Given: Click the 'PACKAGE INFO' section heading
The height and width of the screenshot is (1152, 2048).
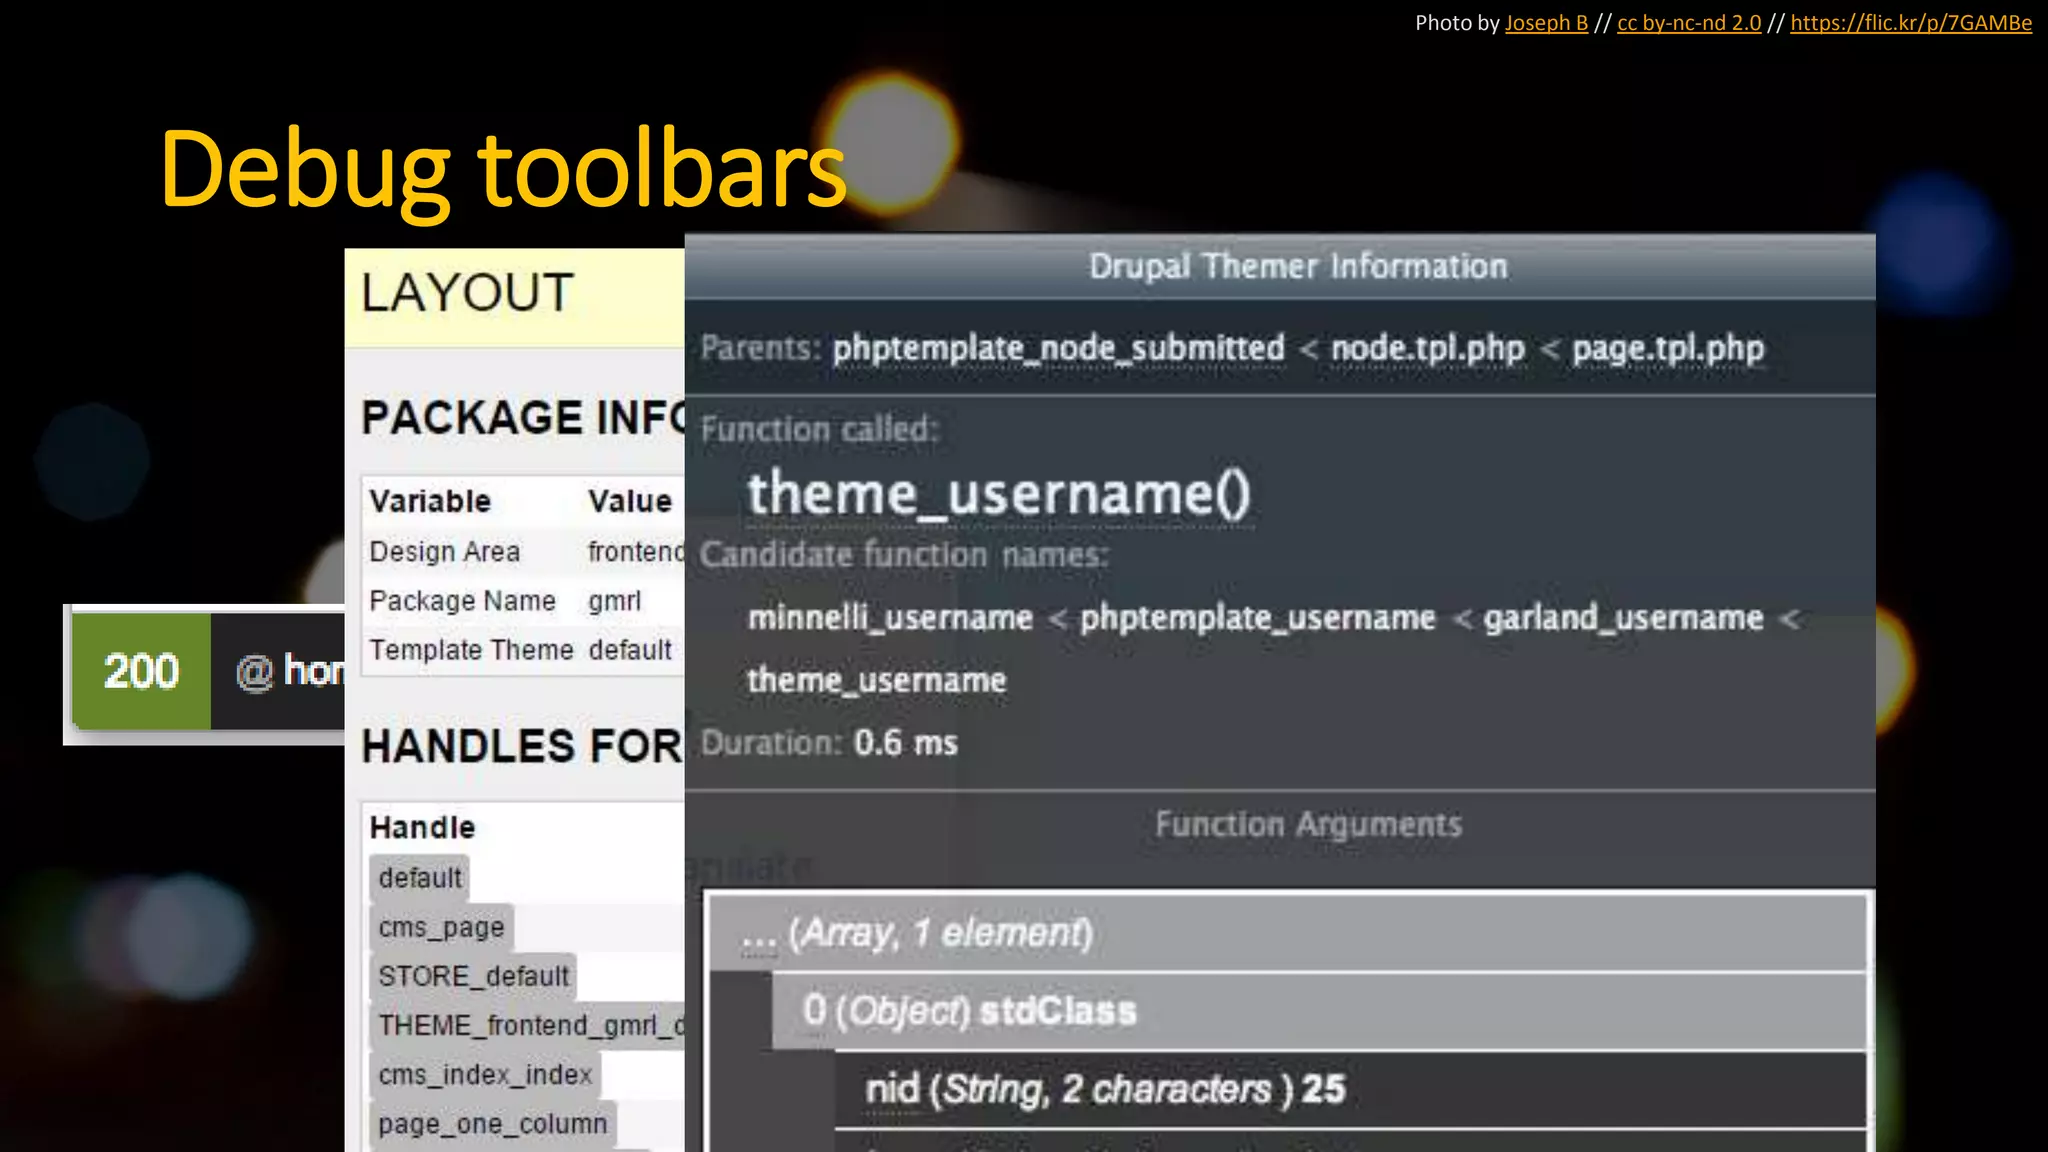Looking at the screenshot, I should (x=522, y=418).
